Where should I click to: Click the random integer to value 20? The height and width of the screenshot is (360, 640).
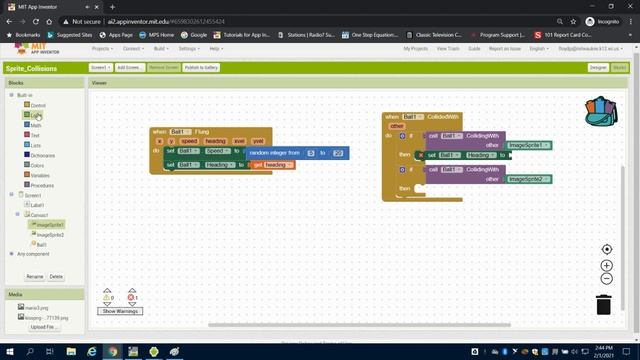[x=338, y=153]
